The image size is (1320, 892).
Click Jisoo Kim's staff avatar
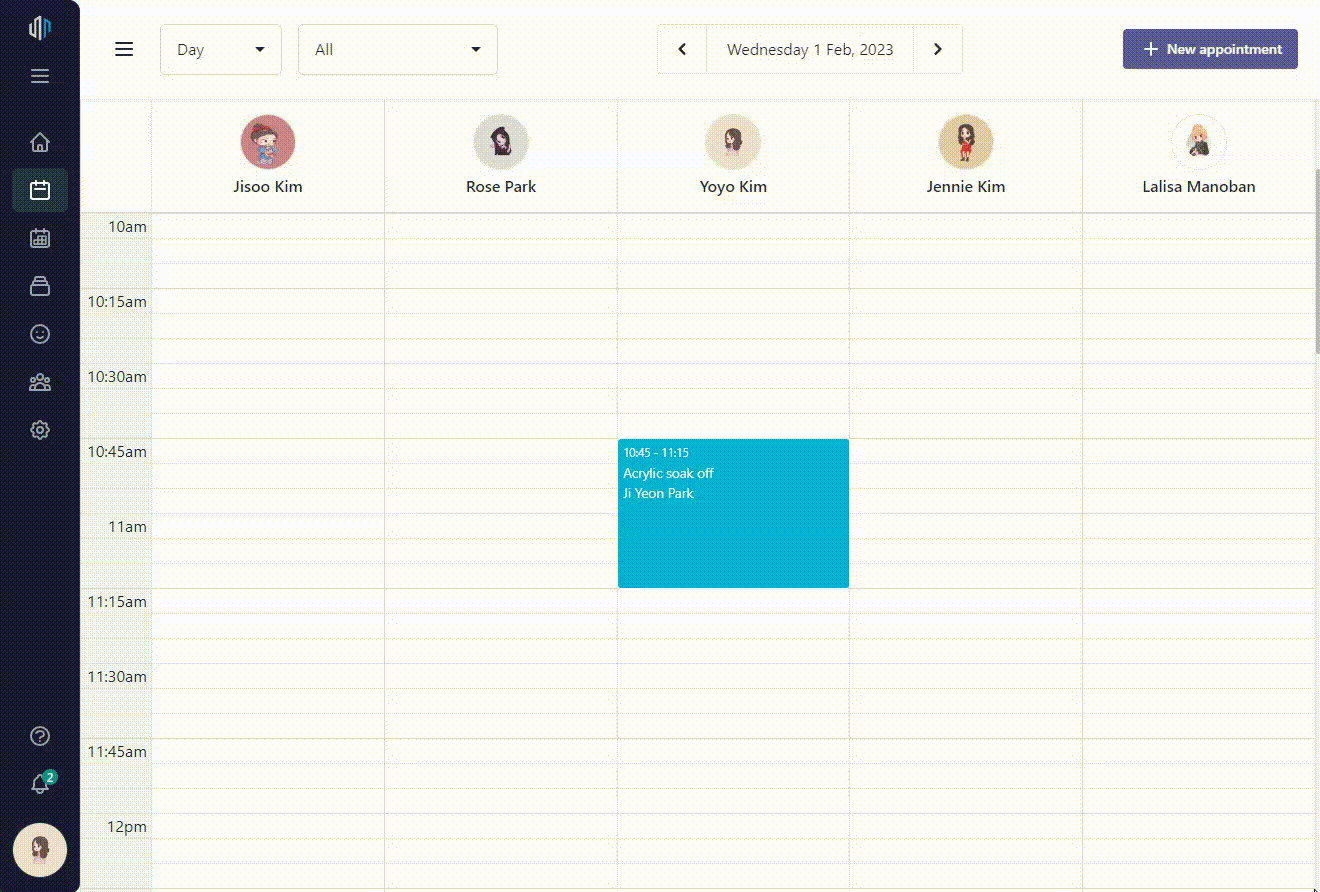click(268, 142)
